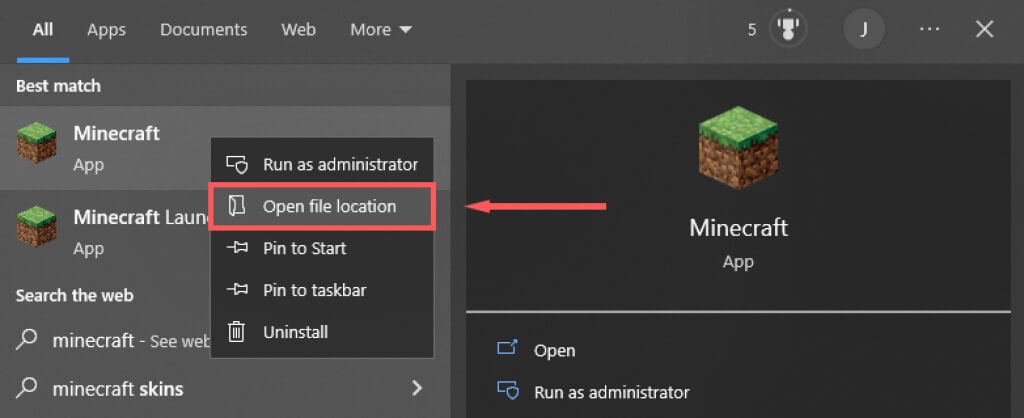The width and height of the screenshot is (1024, 418).
Task: Click the 'App' label under preview title
Action: coord(738,262)
